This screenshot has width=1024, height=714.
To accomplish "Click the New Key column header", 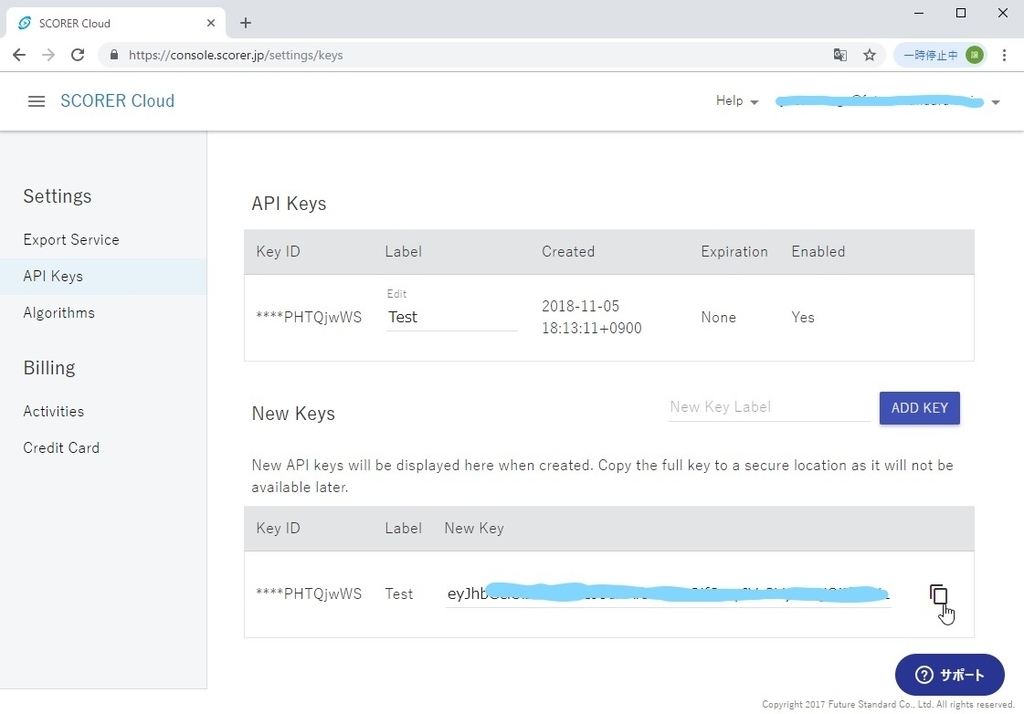I will [x=474, y=528].
